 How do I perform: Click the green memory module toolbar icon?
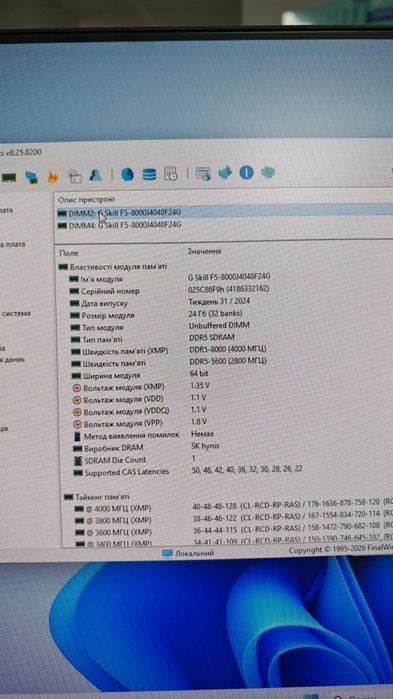(8, 177)
